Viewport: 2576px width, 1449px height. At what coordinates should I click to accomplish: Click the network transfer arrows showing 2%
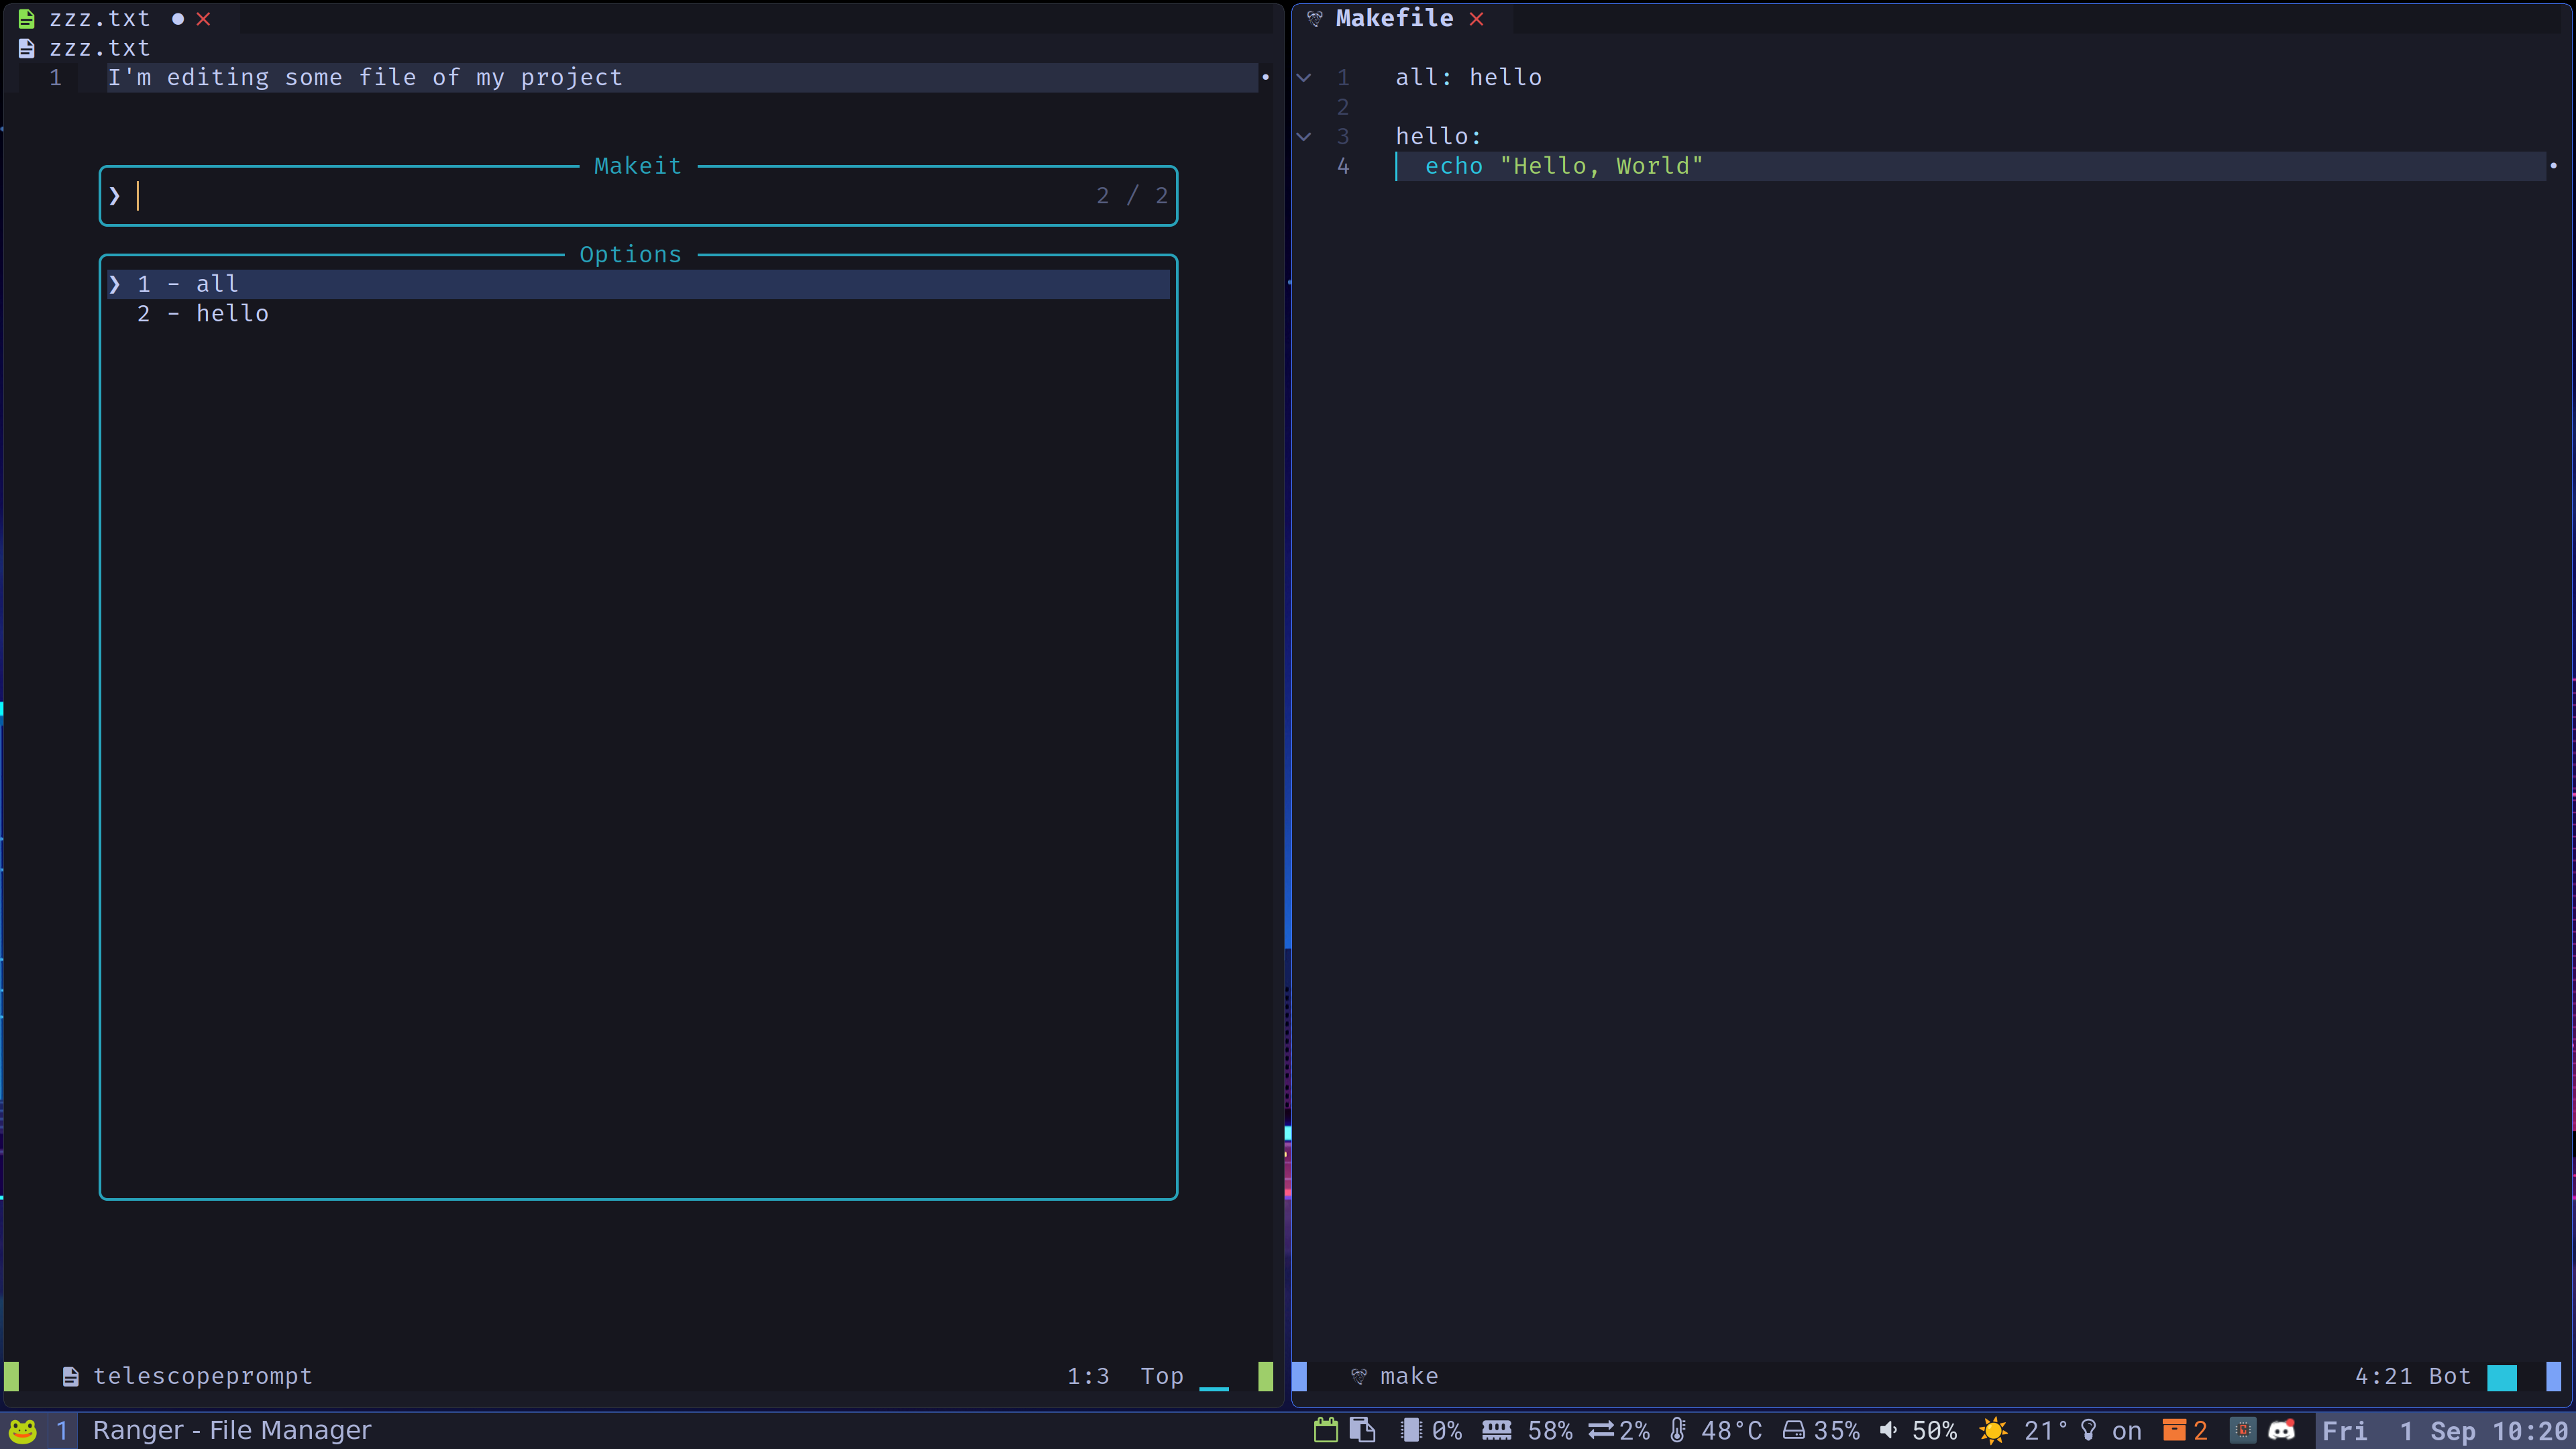coord(1603,1430)
